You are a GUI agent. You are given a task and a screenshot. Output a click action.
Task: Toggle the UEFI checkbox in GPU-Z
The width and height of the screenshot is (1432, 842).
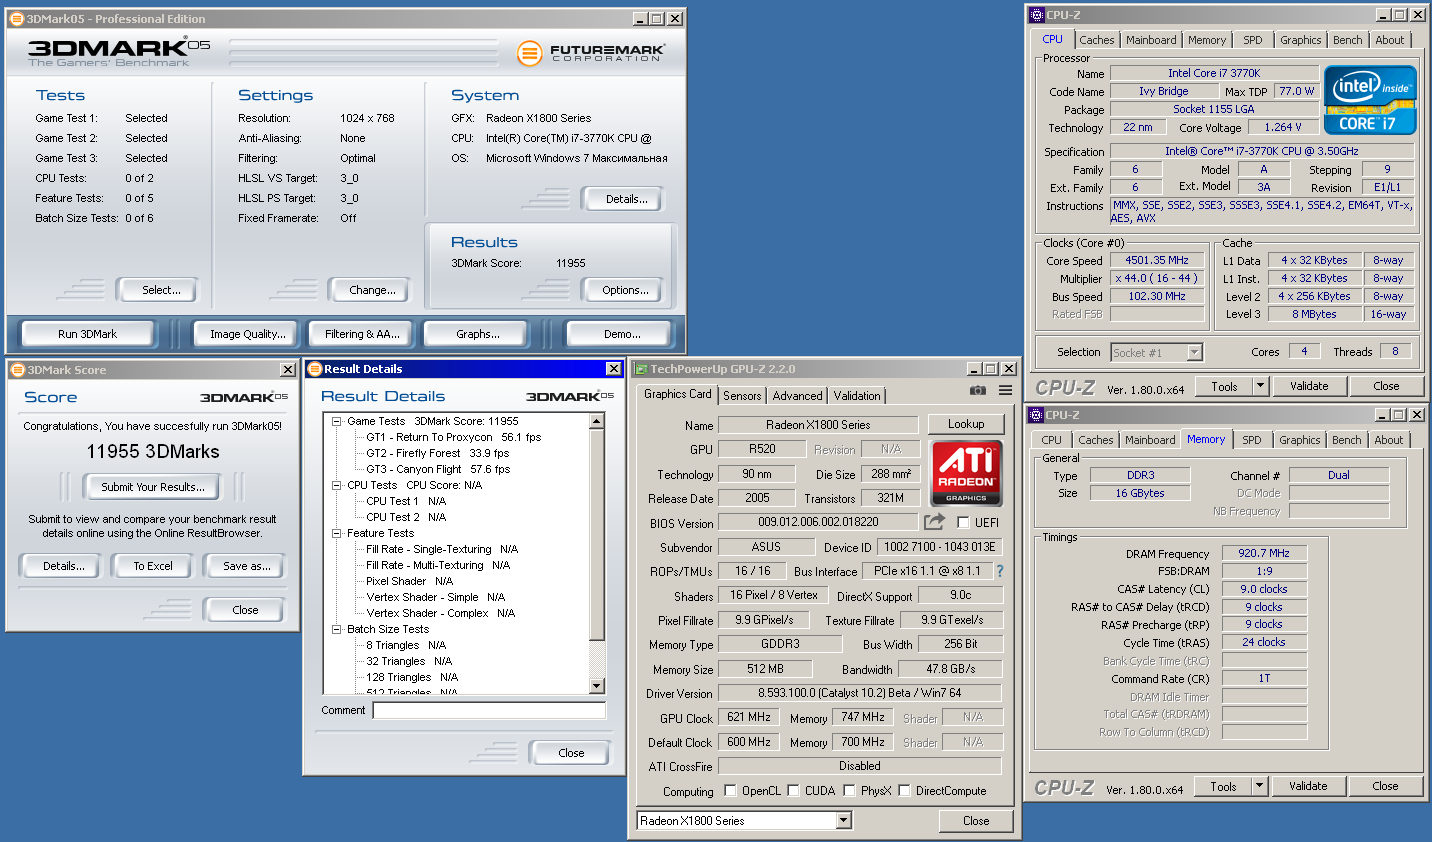tap(963, 522)
